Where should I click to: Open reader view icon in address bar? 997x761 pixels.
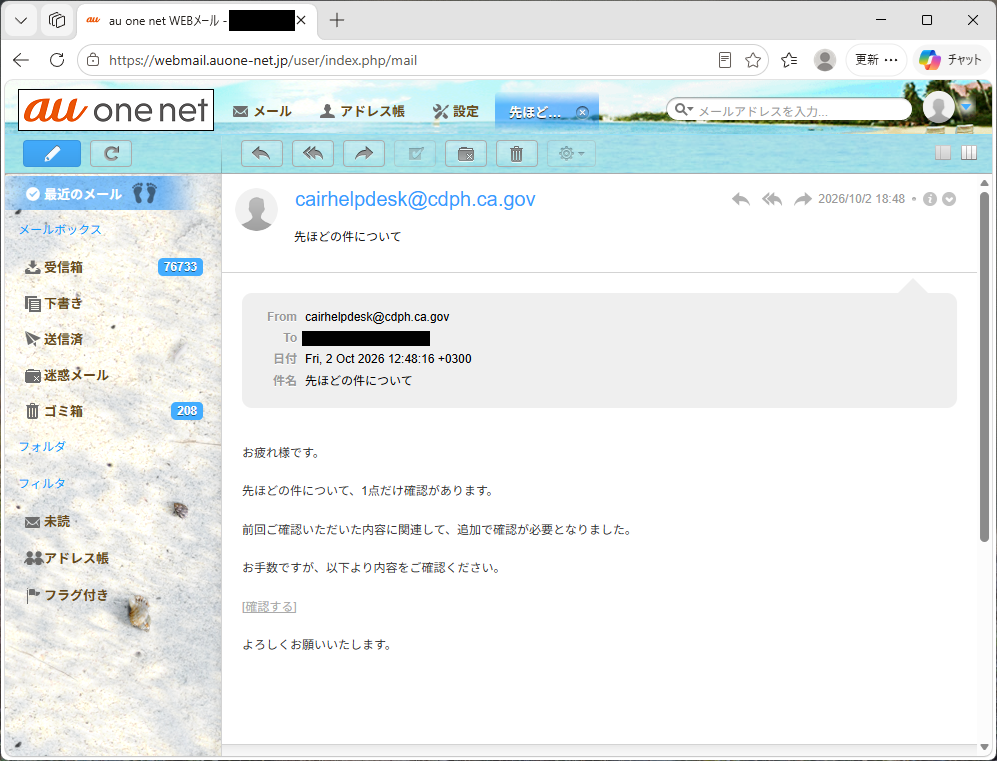click(724, 60)
